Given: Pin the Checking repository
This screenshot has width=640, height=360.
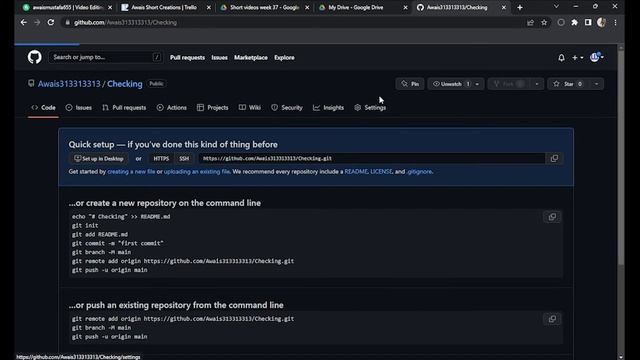Looking at the screenshot, I should pos(410,84).
